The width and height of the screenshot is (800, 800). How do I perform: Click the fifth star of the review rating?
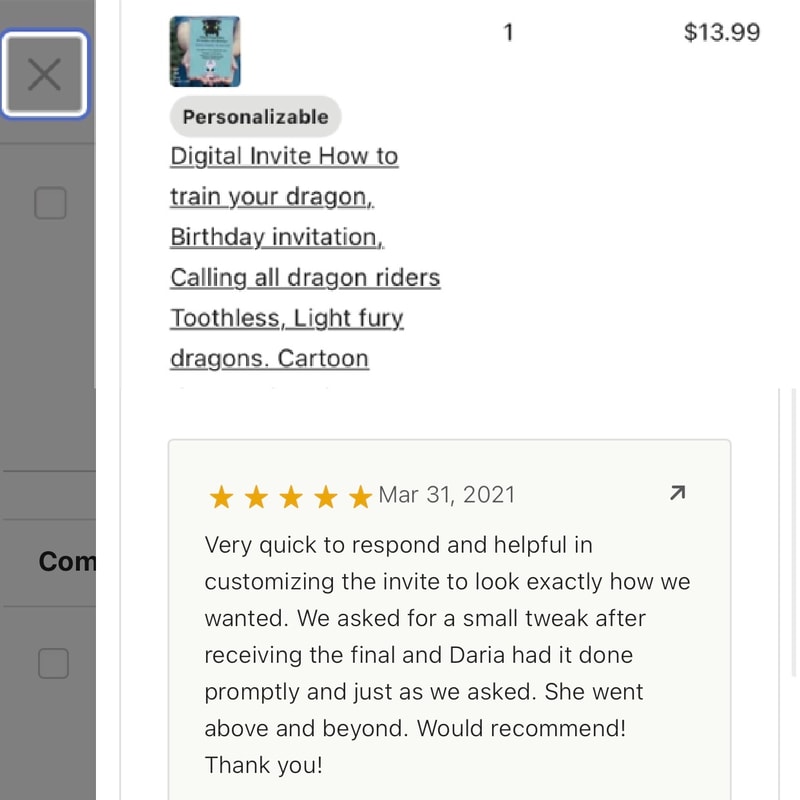360,497
